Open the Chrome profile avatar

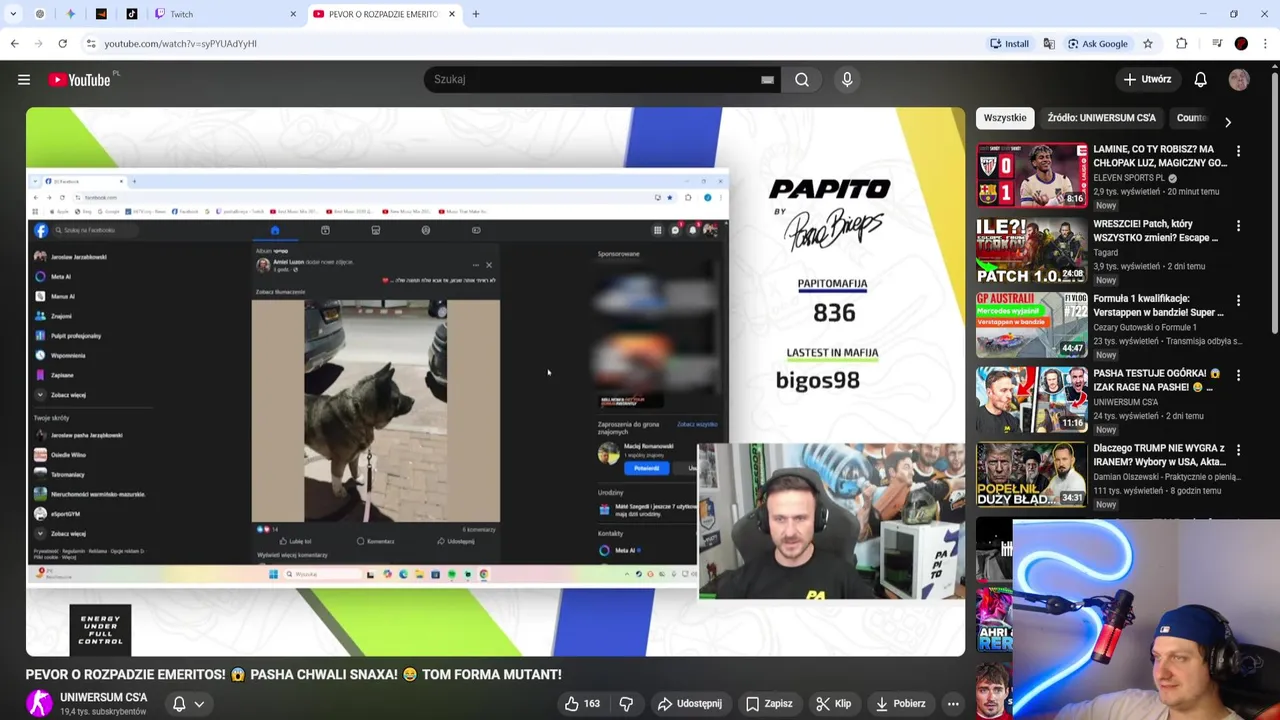1241,44
